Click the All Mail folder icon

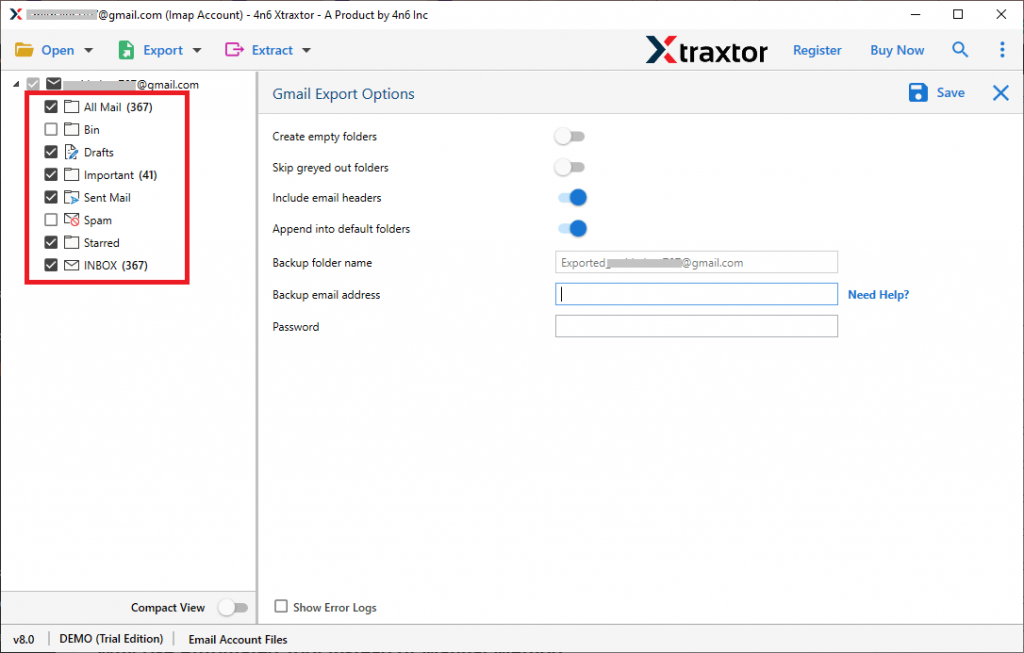pos(71,106)
